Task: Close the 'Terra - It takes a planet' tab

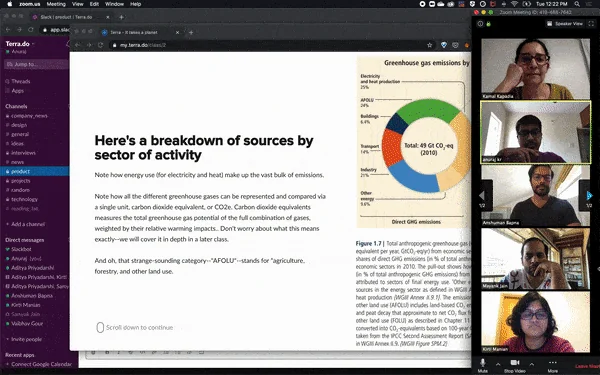Action: coord(177,33)
